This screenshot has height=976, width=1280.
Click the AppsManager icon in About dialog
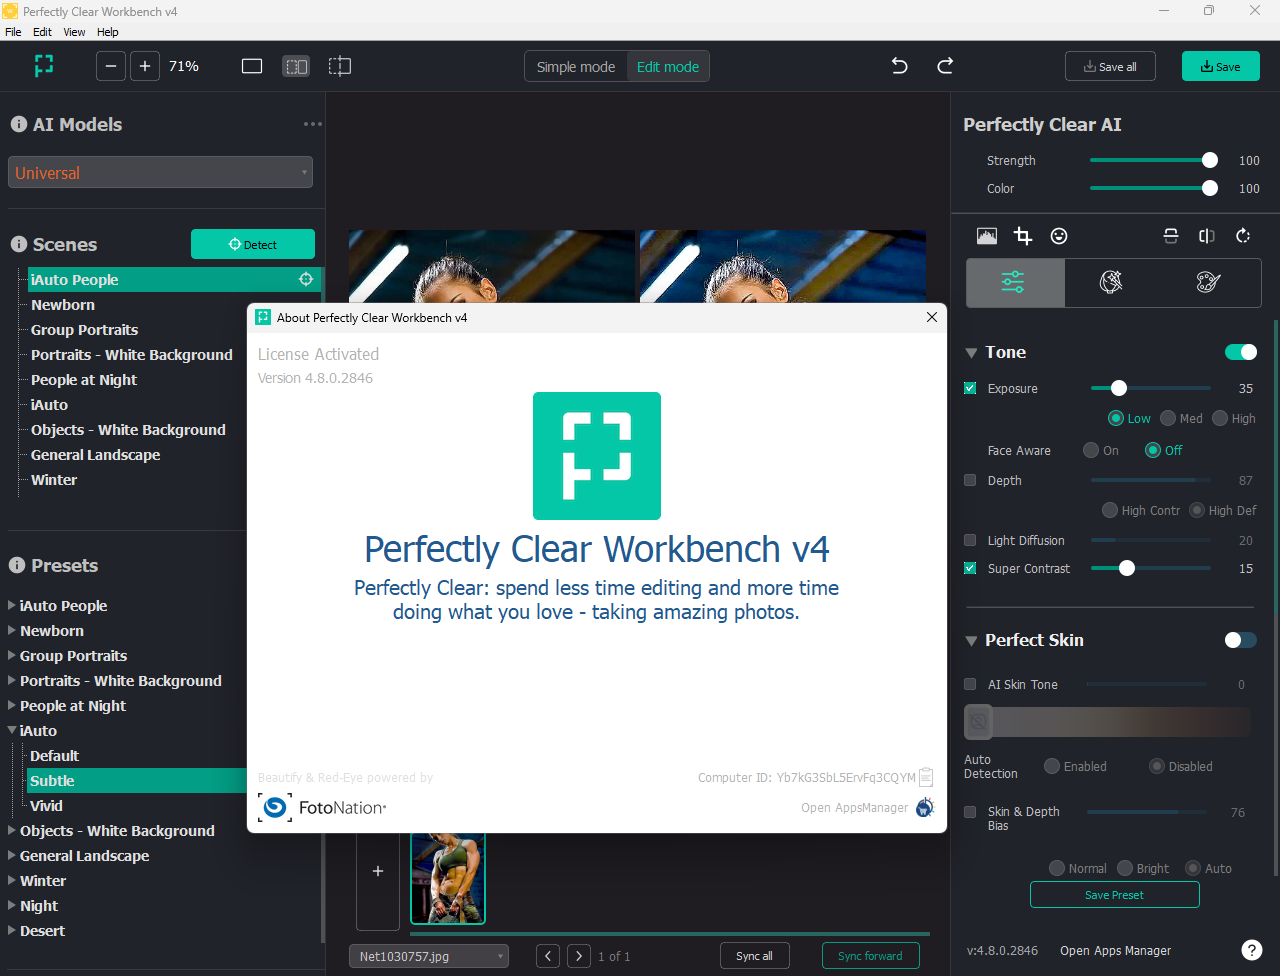[925, 807]
